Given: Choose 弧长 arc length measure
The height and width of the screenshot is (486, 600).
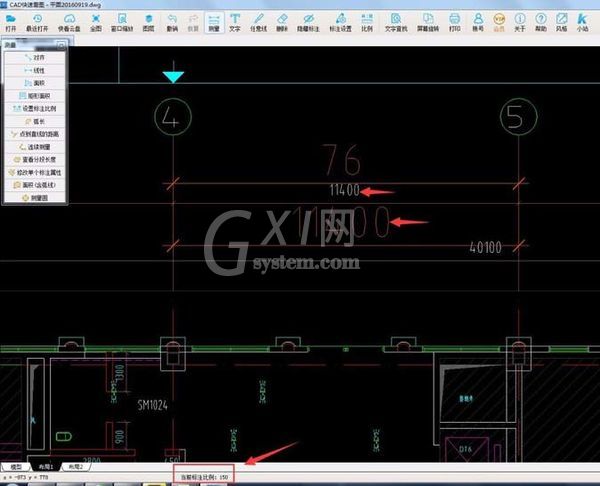Looking at the screenshot, I should [35, 121].
